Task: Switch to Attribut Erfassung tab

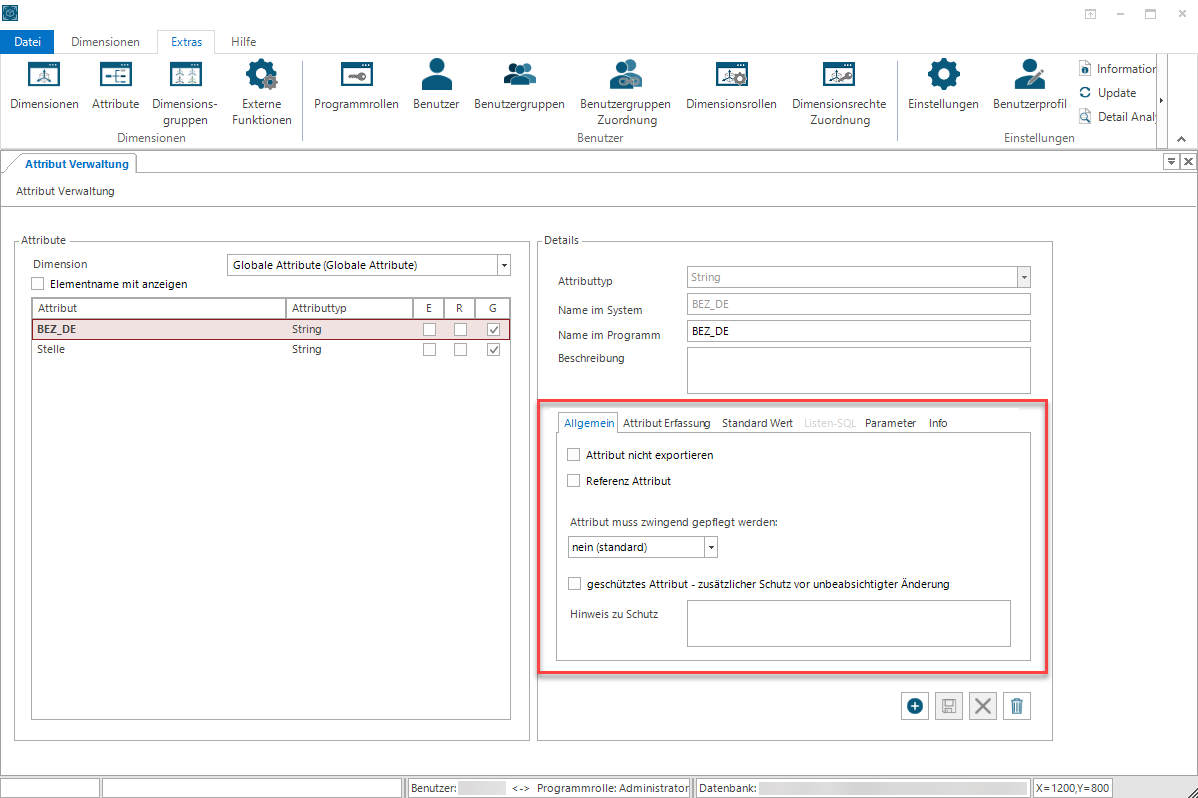Action: click(x=666, y=423)
